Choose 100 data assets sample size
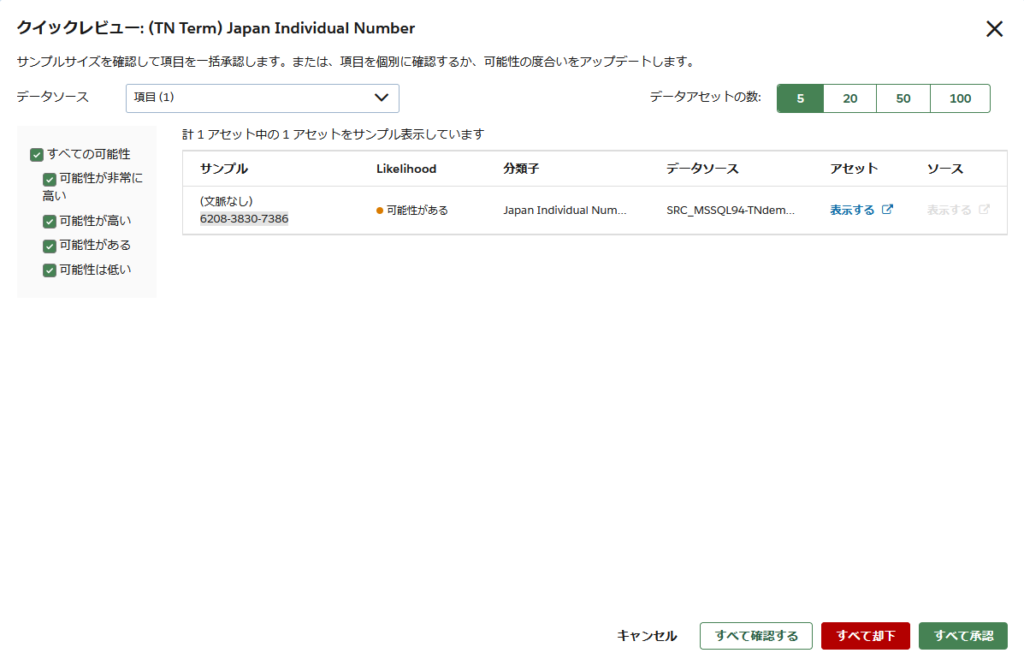1024x665 pixels. click(960, 99)
